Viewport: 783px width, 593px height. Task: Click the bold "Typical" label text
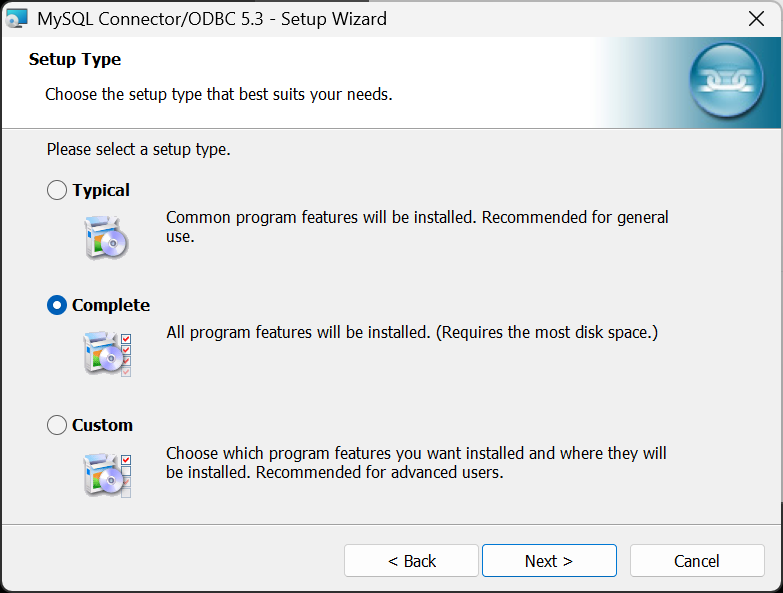(x=101, y=190)
